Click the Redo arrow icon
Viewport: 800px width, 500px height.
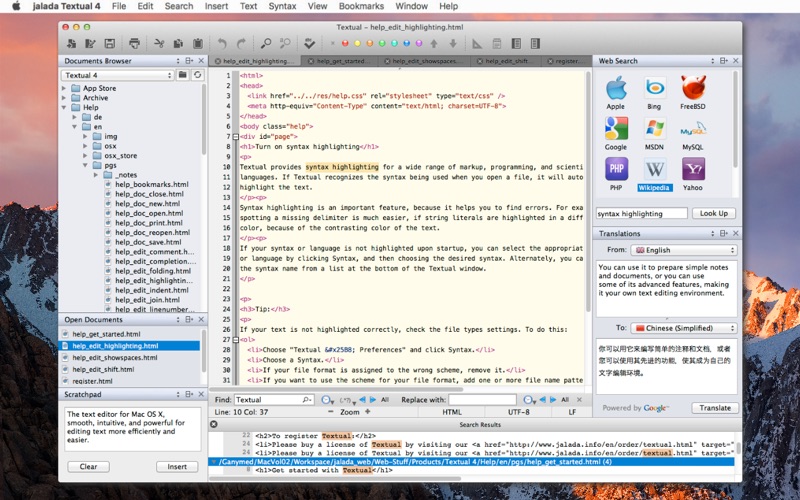(x=241, y=43)
